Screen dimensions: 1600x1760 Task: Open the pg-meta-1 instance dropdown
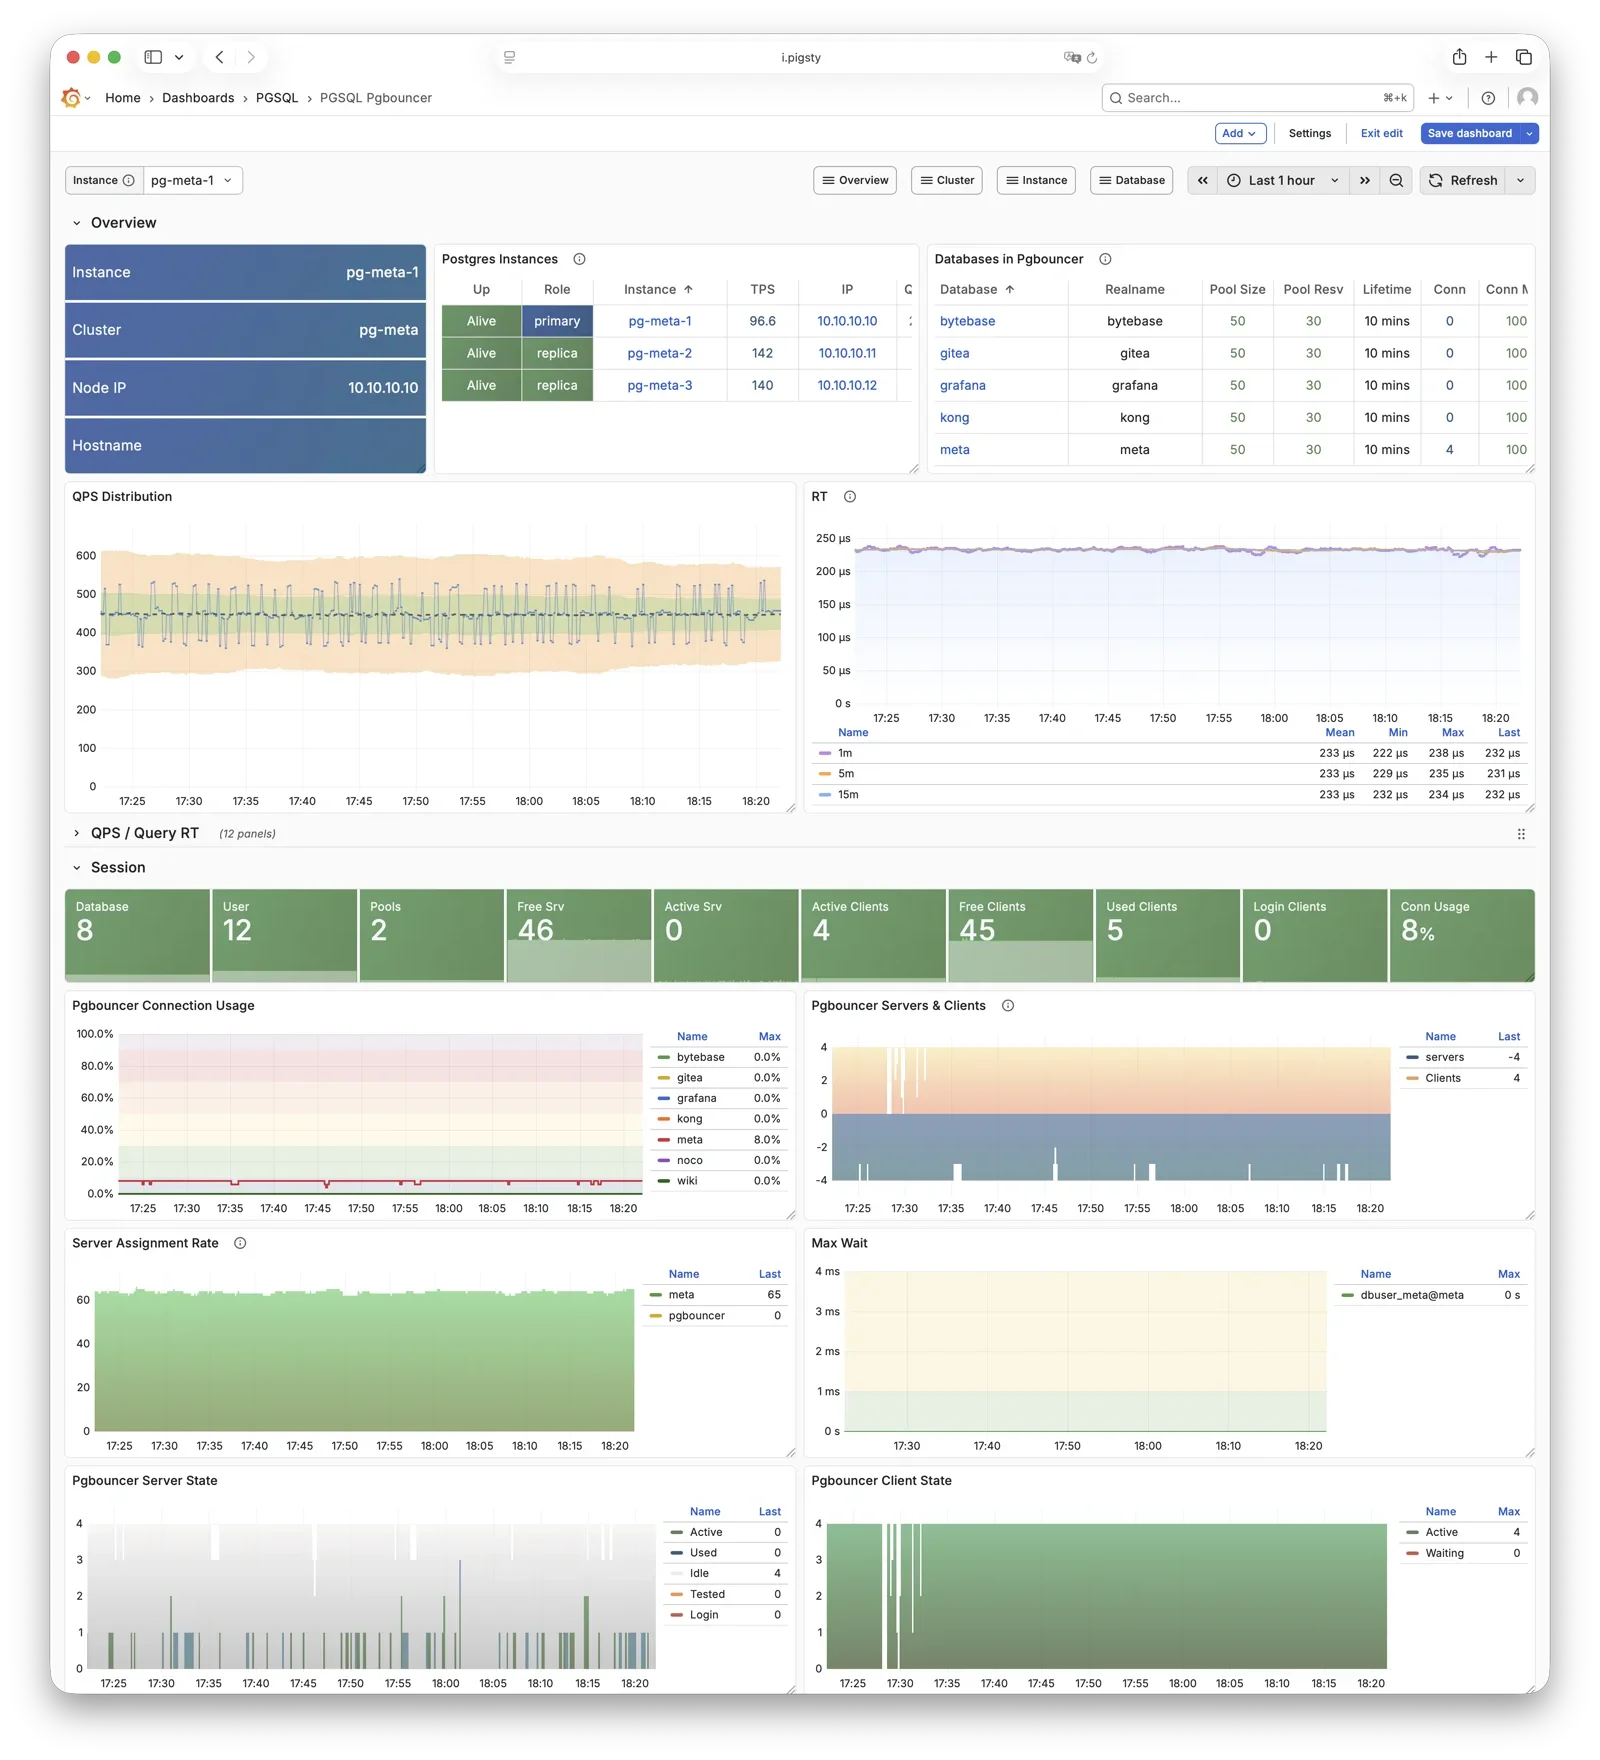click(192, 181)
